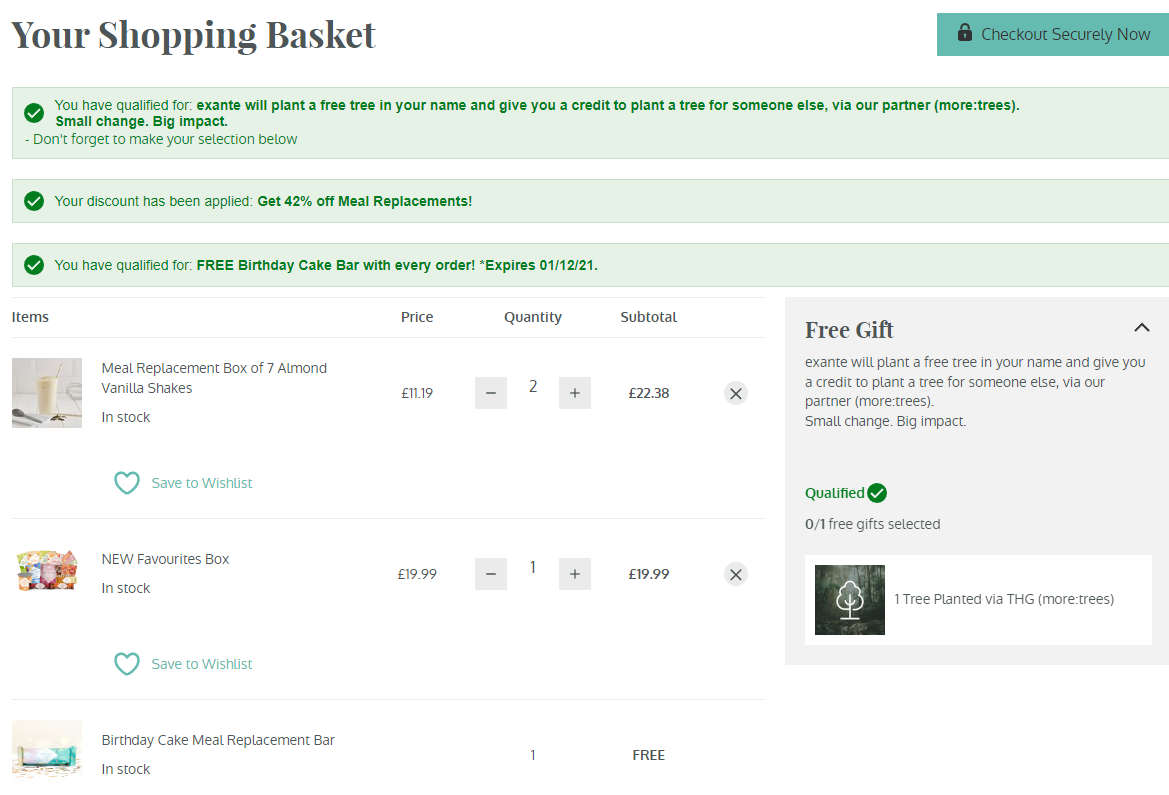Click the Your Shopping Basket heading

(x=194, y=35)
